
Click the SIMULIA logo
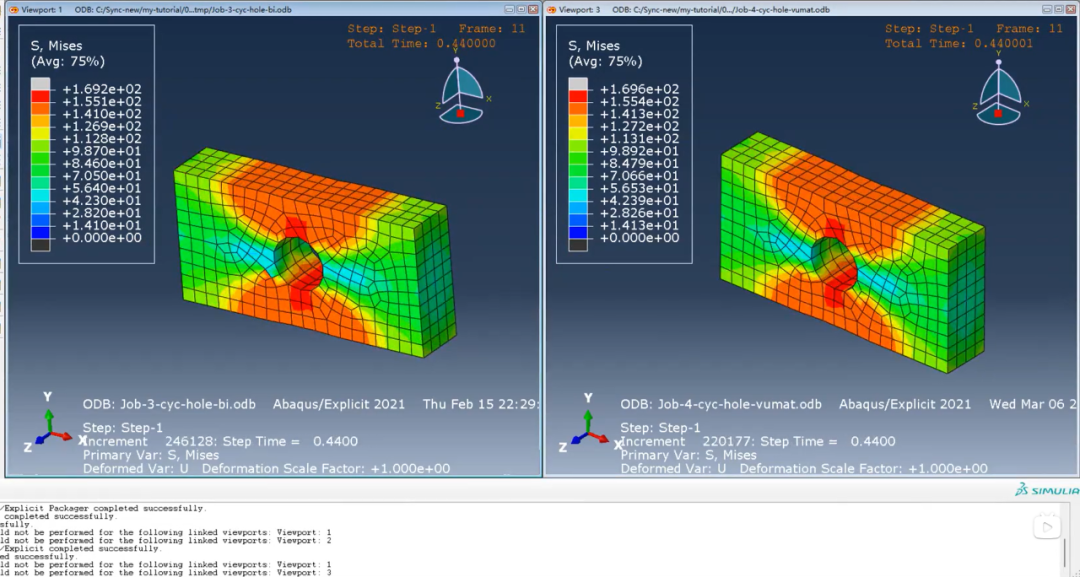click(x=1046, y=490)
